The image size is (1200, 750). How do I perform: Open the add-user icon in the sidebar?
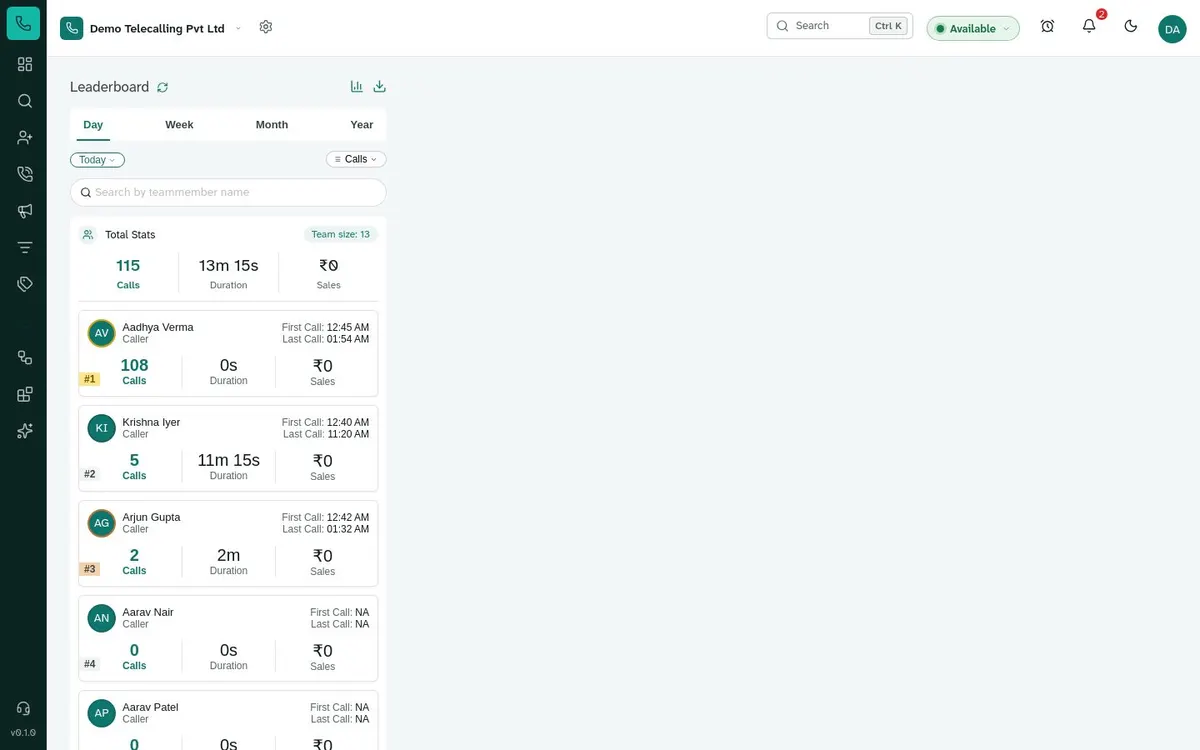(25, 137)
